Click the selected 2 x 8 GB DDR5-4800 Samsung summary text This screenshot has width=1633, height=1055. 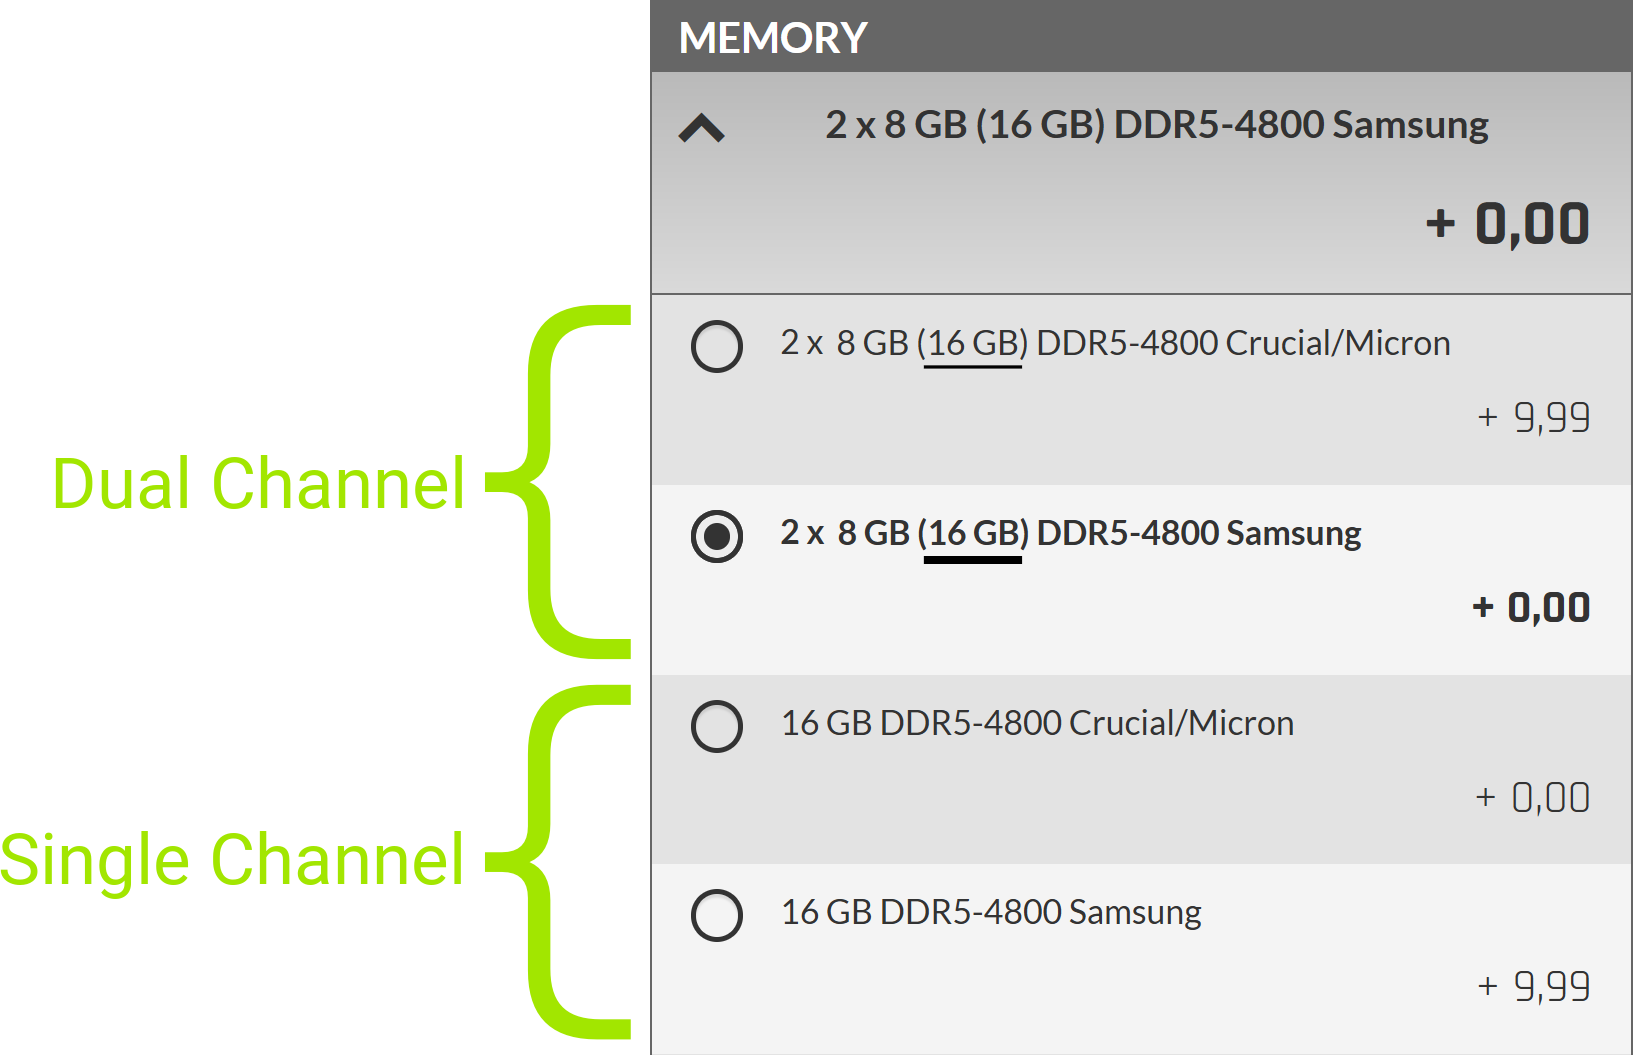(1155, 124)
